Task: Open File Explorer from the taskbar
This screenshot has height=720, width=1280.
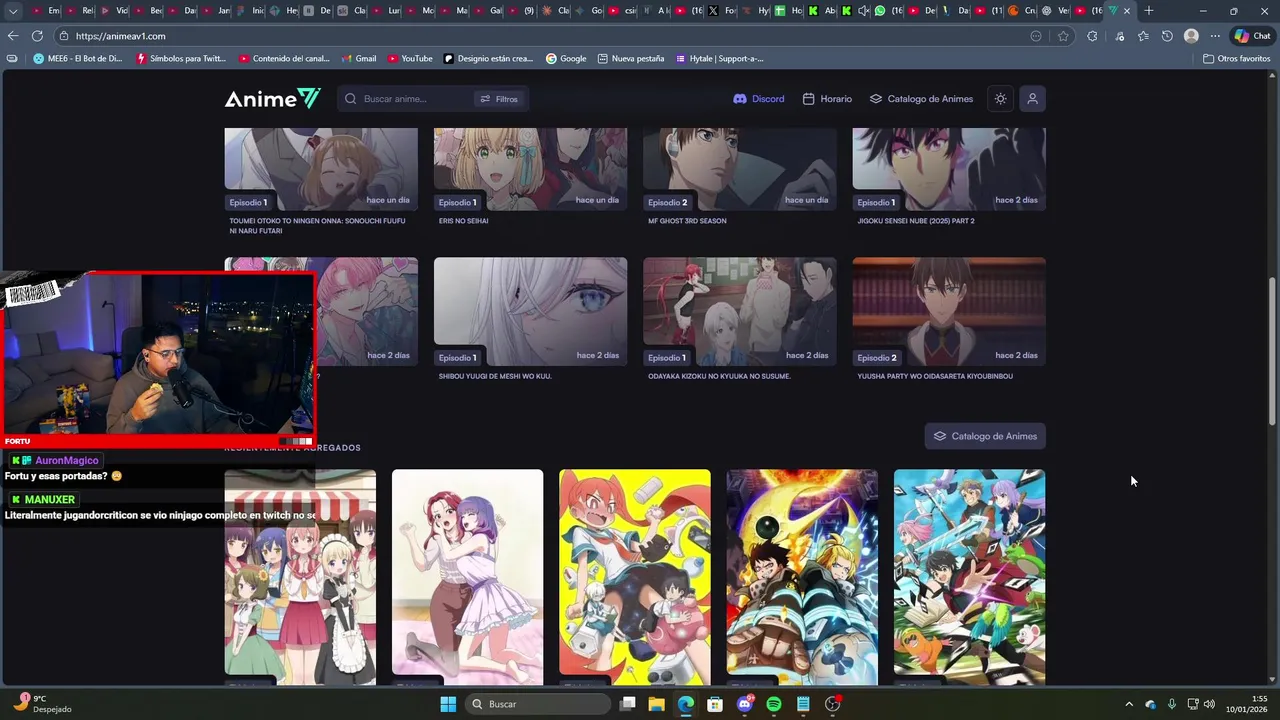Action: (656, 704)
